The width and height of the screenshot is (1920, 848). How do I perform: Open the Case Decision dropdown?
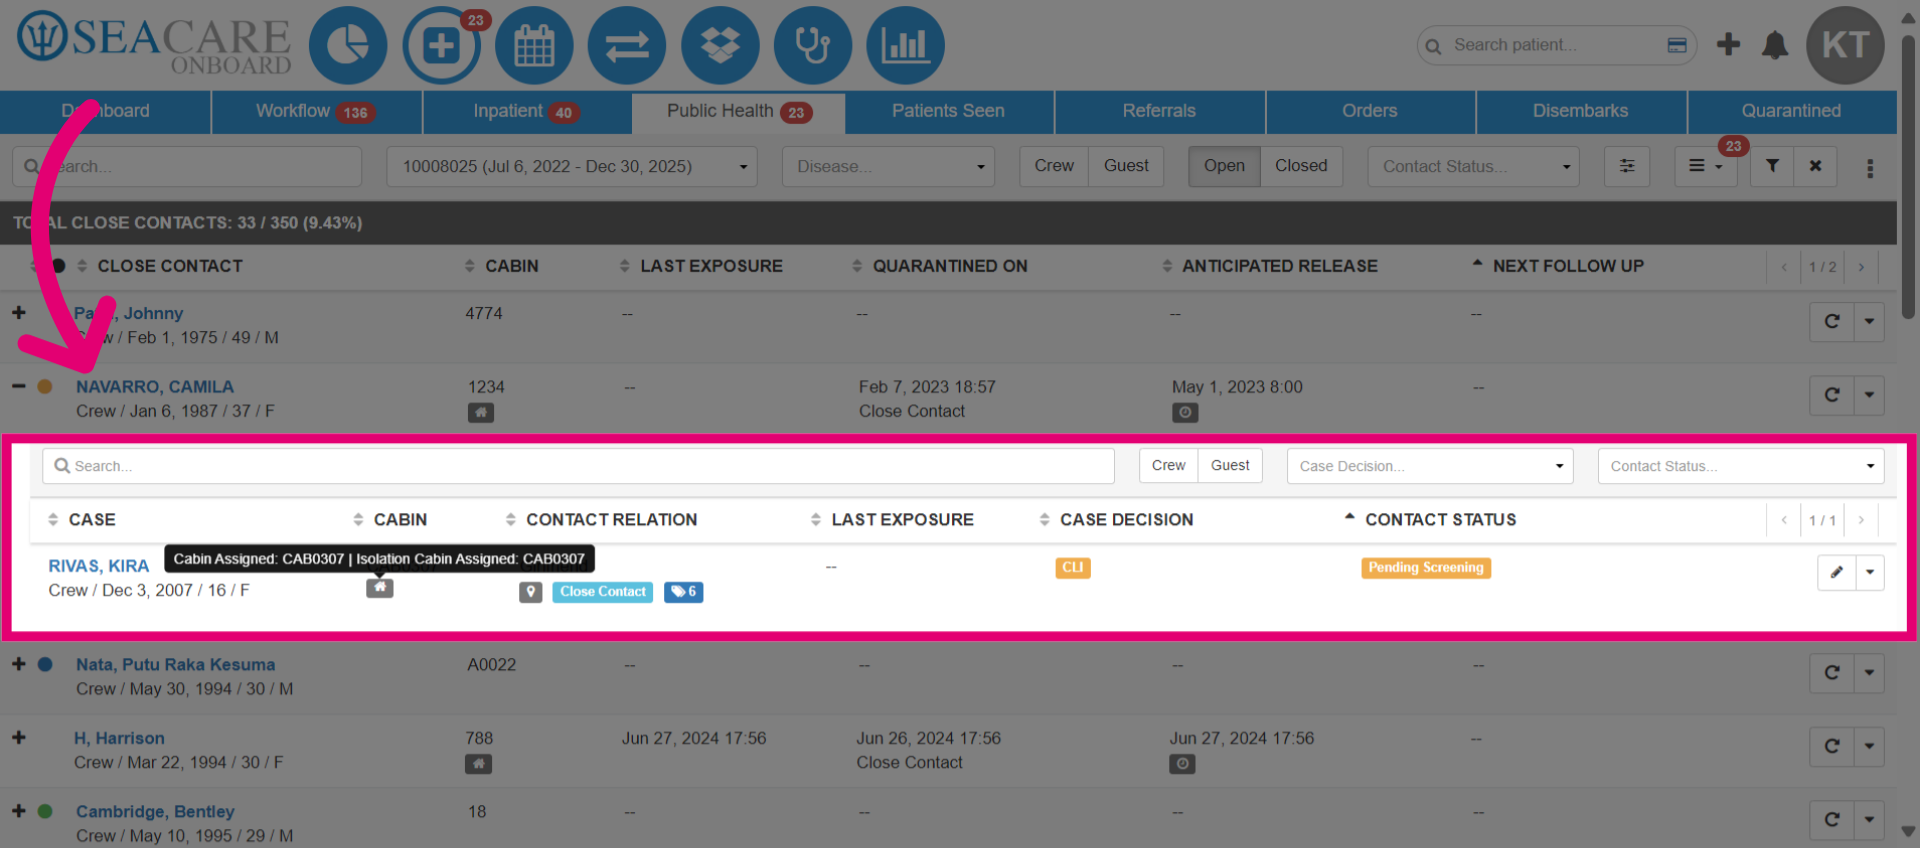[x=1430, y=466]
